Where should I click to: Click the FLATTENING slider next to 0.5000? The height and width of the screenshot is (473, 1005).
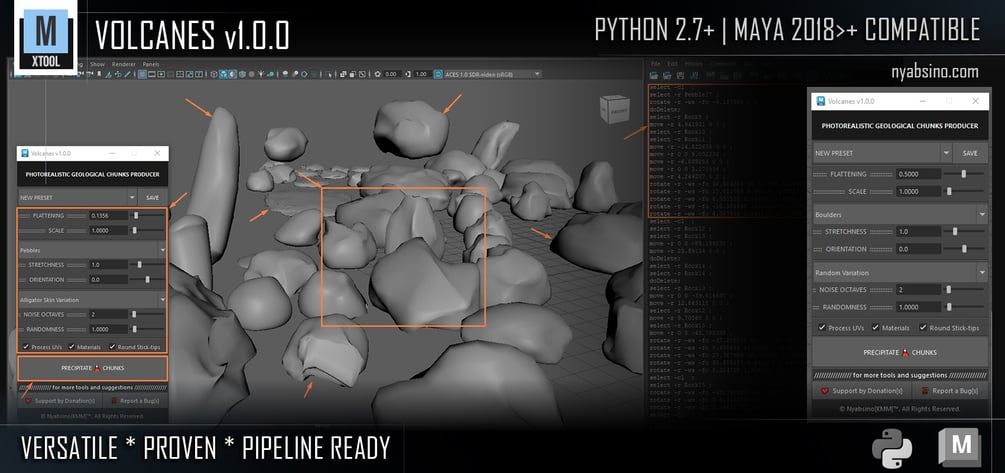965,174
